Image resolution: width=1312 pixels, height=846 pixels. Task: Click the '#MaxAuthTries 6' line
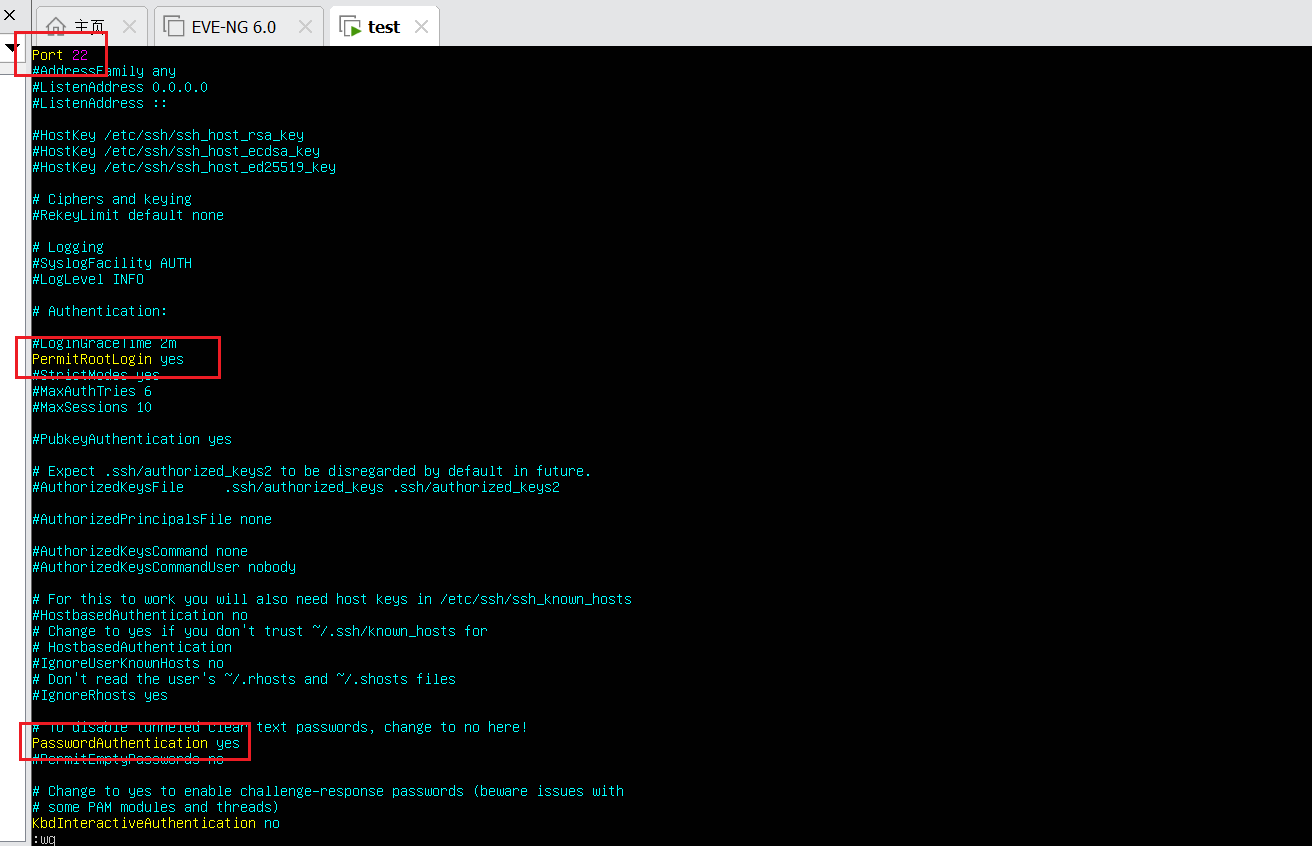pyautogui.click(x=92, y=391)
